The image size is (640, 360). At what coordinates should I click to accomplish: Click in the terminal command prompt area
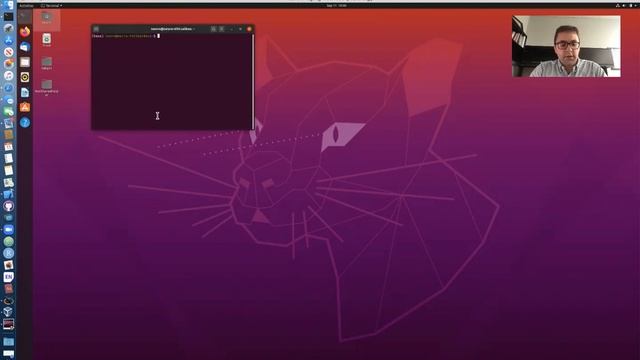click(x=171, y=81)
